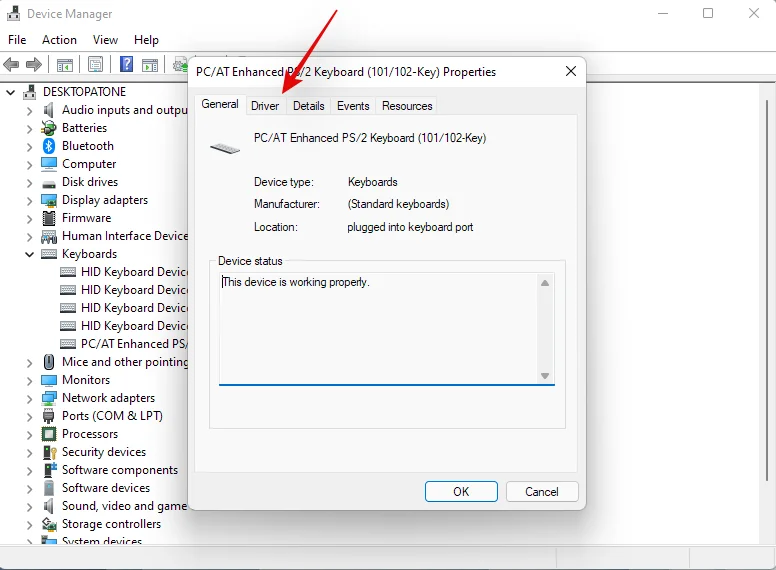Click the action pane toolbar icon
The width and height of the screenshot is (776, 570).
[150, 64]
